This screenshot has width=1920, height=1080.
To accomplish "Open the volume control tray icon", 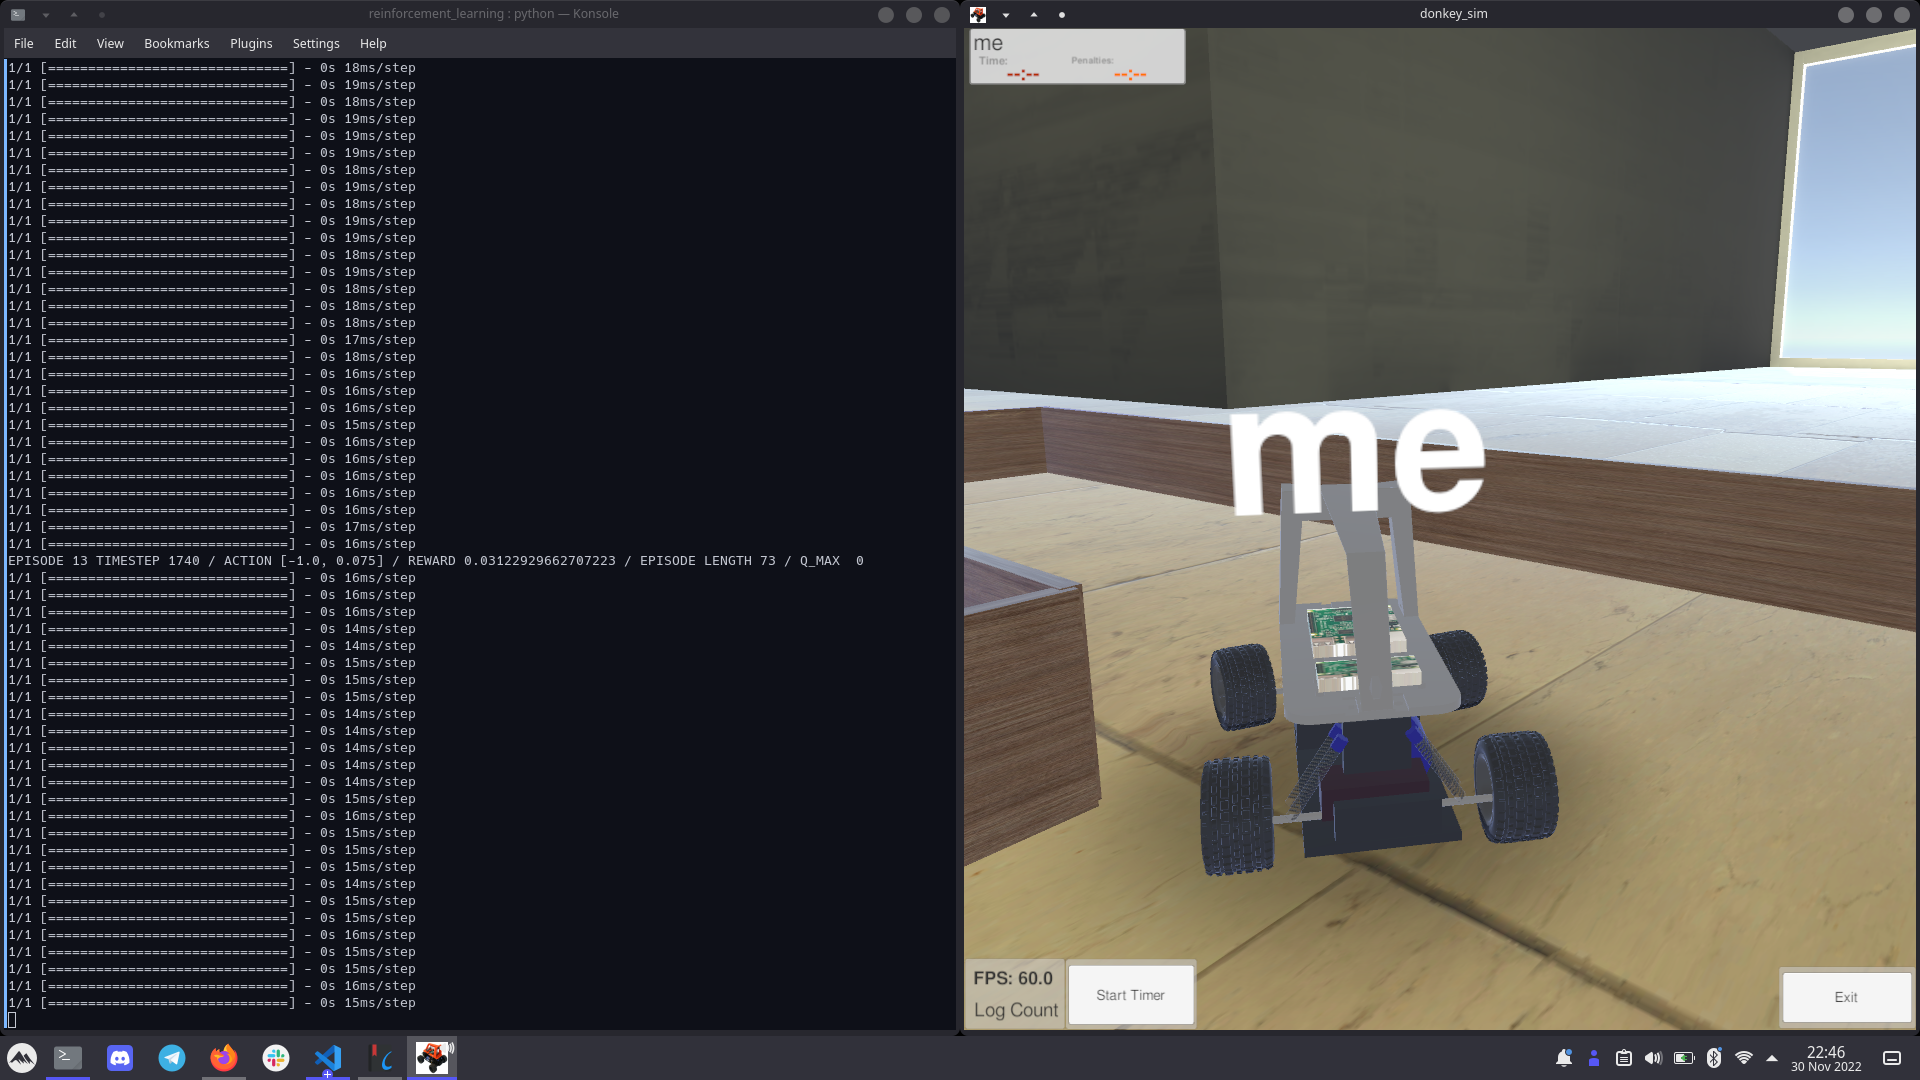I will [1654, 1058].
